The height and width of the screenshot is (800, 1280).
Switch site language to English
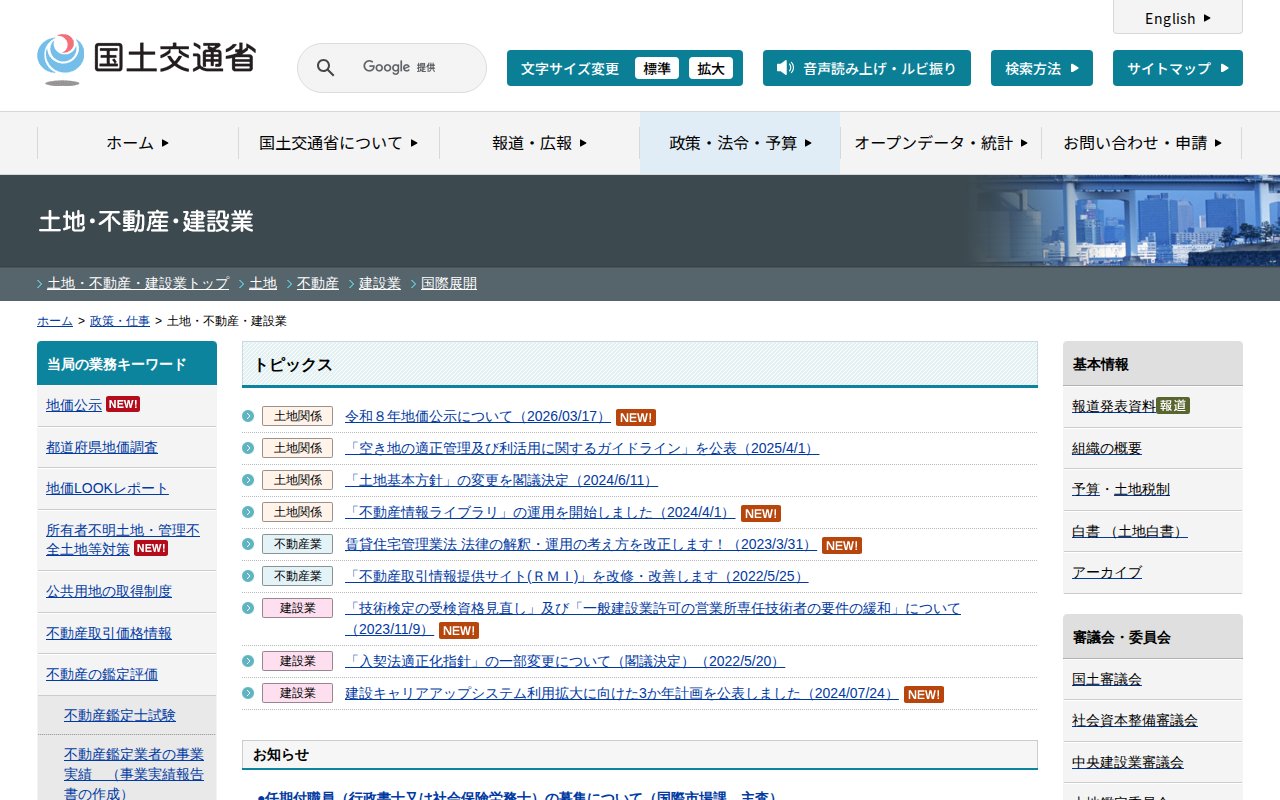click(1177, 18)
